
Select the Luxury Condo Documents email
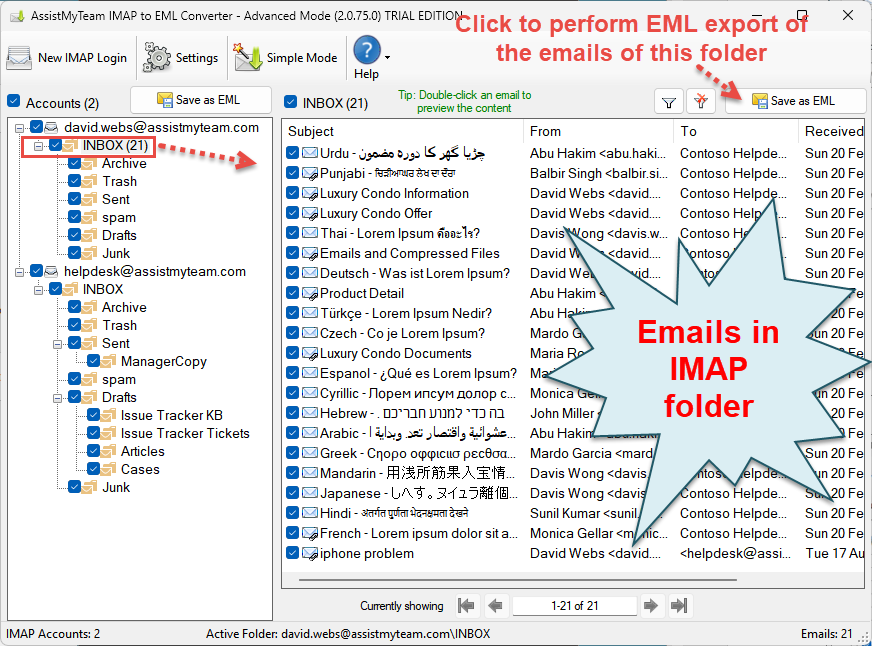[x=396, y=354]
